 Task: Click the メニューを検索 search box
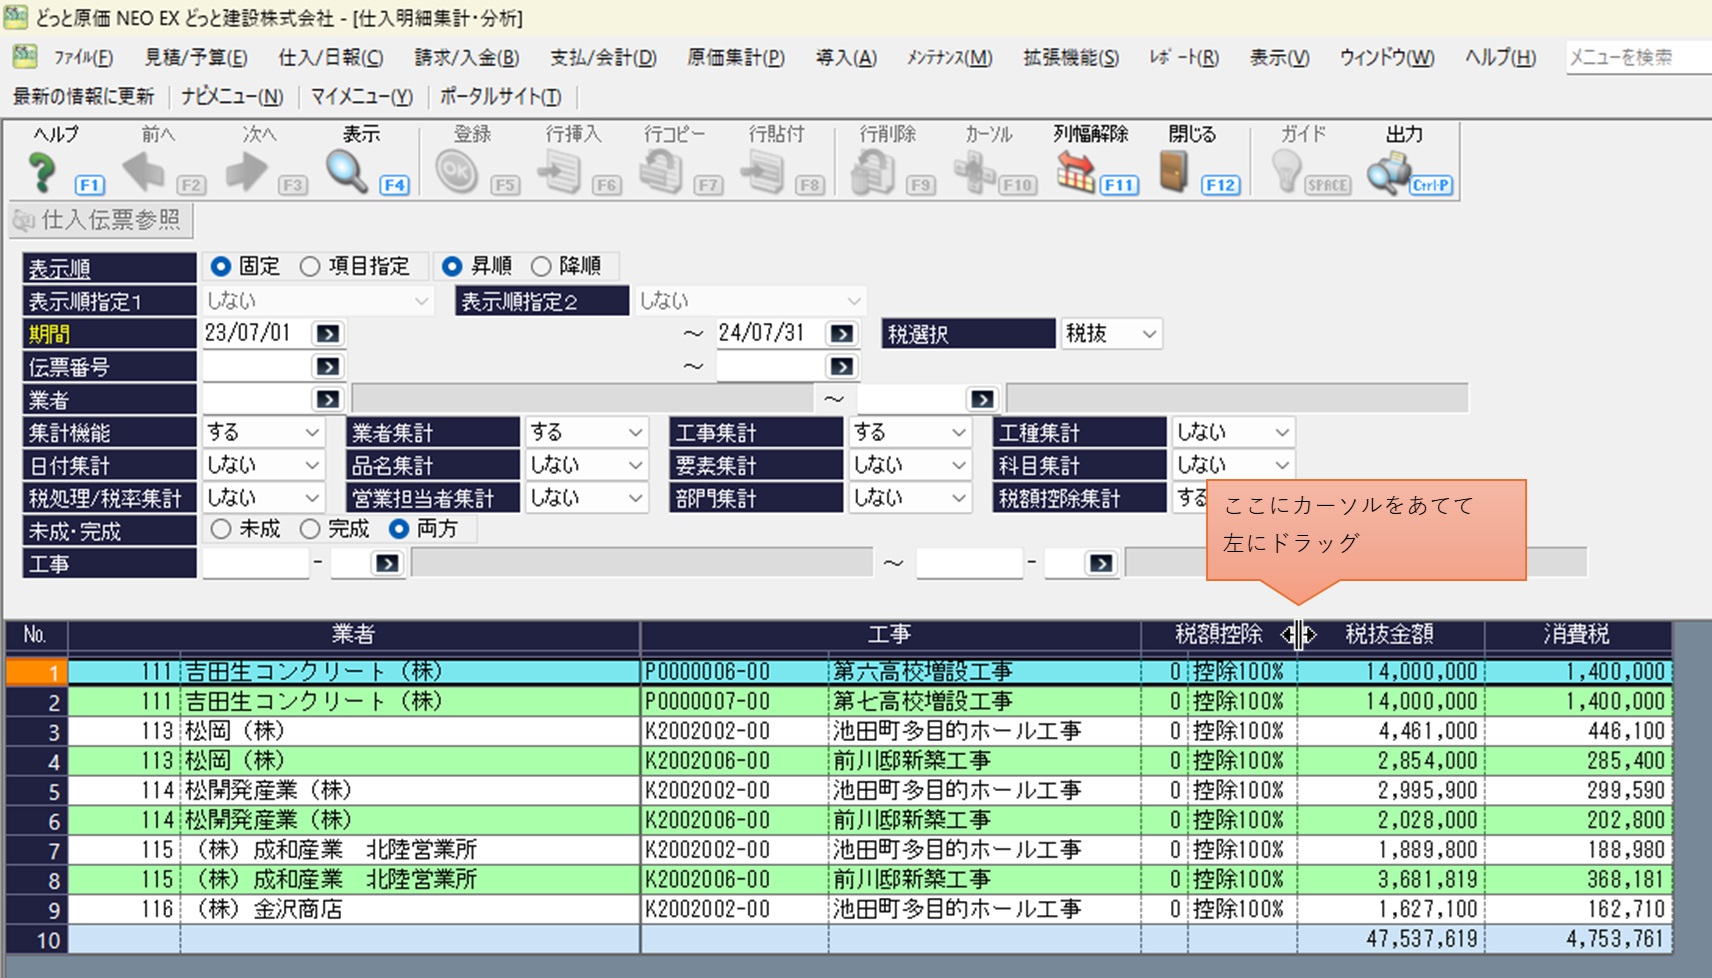1636,58
